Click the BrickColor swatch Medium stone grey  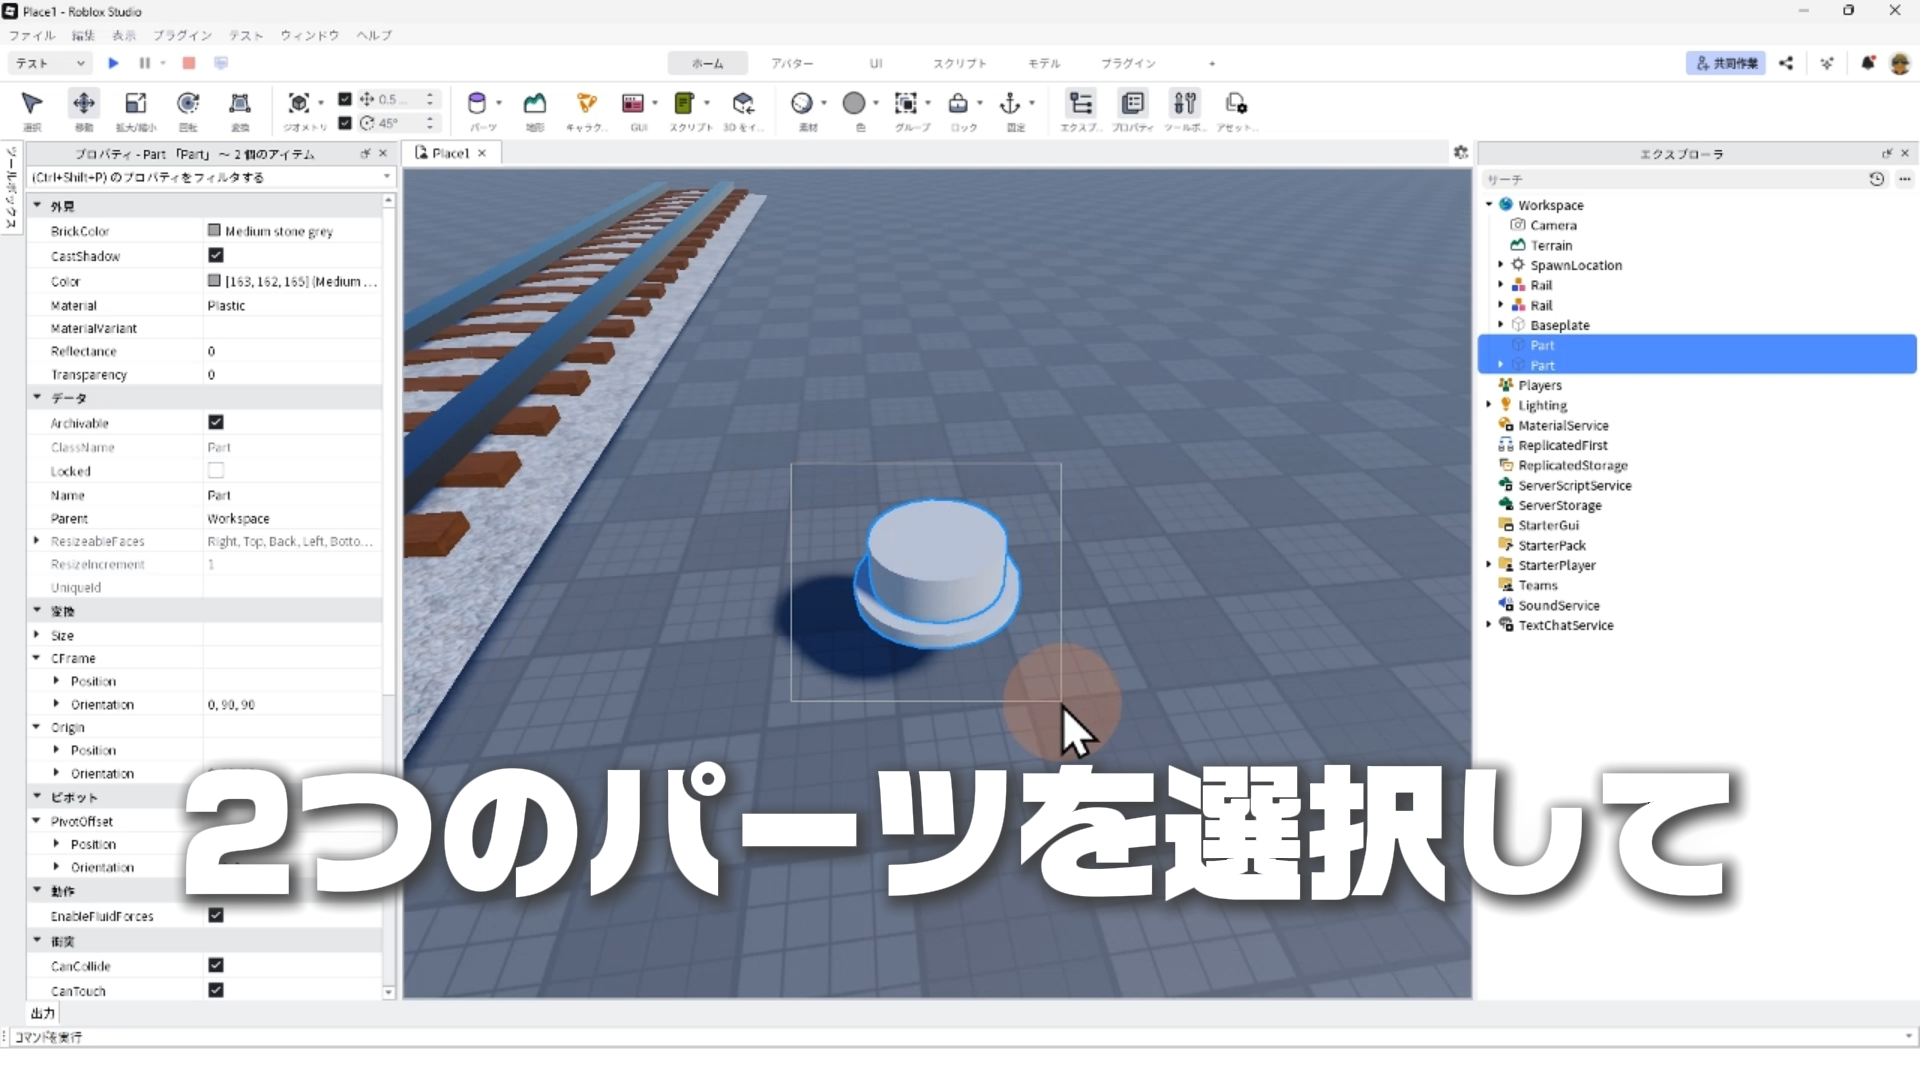click(x=214, y=231)
